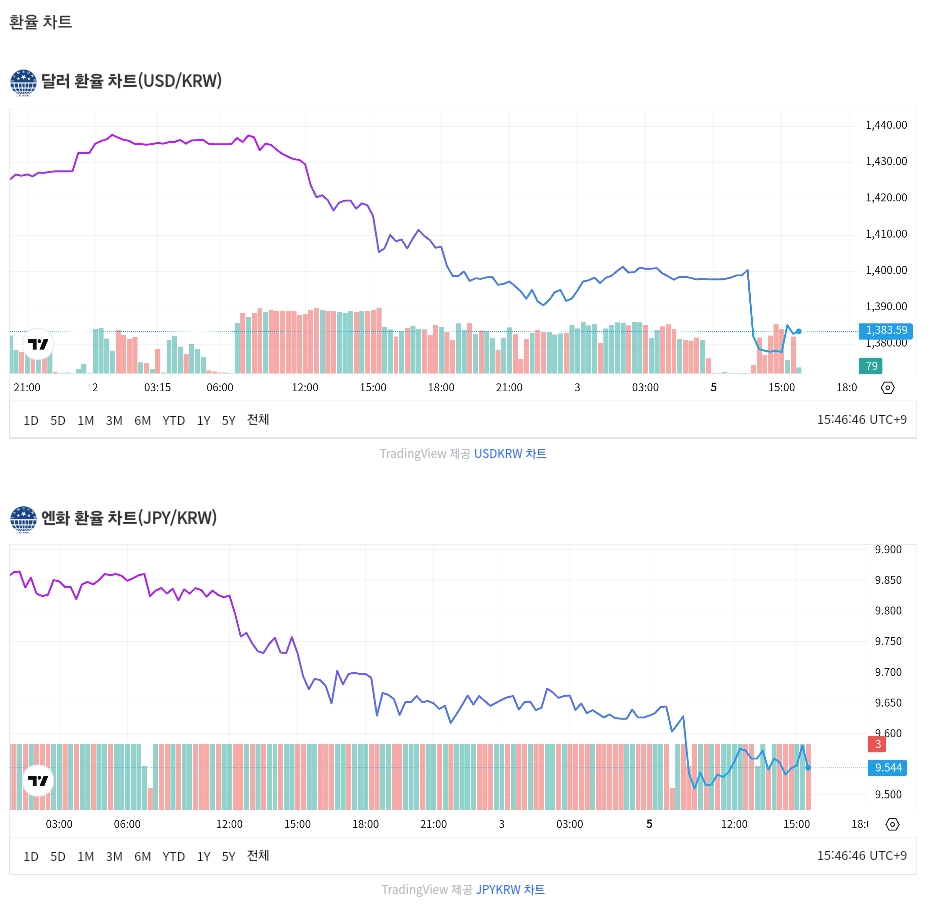948x915 pixels.
Task: Click the round flag icon beside 엔화 환율 차트
Action: pos(23,518)
